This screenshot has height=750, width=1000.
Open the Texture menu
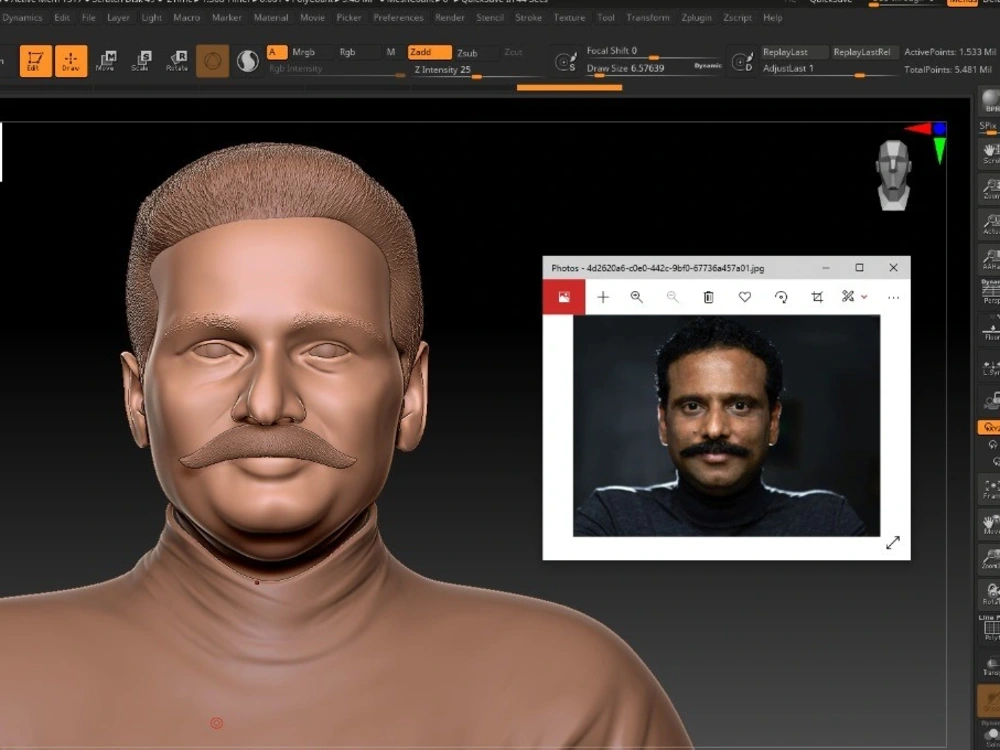(x=570, y=18)
